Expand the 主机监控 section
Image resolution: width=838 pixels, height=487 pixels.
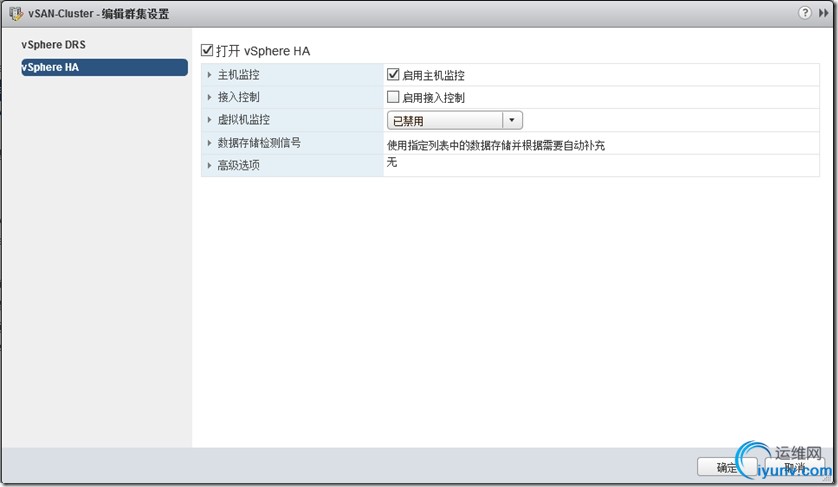click(x=210, y=75)
